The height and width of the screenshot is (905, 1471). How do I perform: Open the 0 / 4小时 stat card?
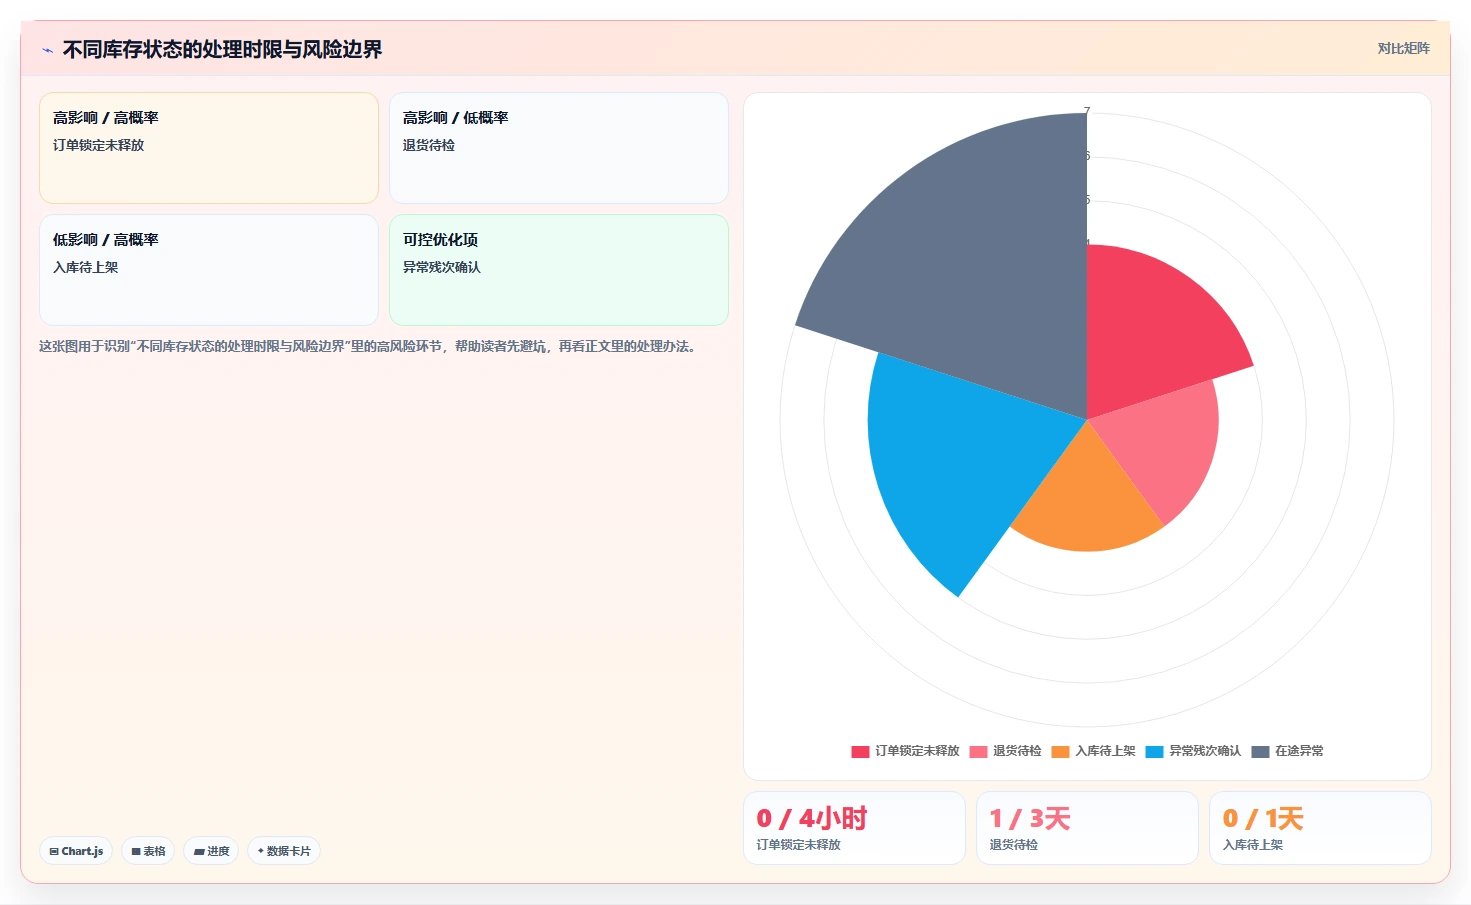(854, 828)
